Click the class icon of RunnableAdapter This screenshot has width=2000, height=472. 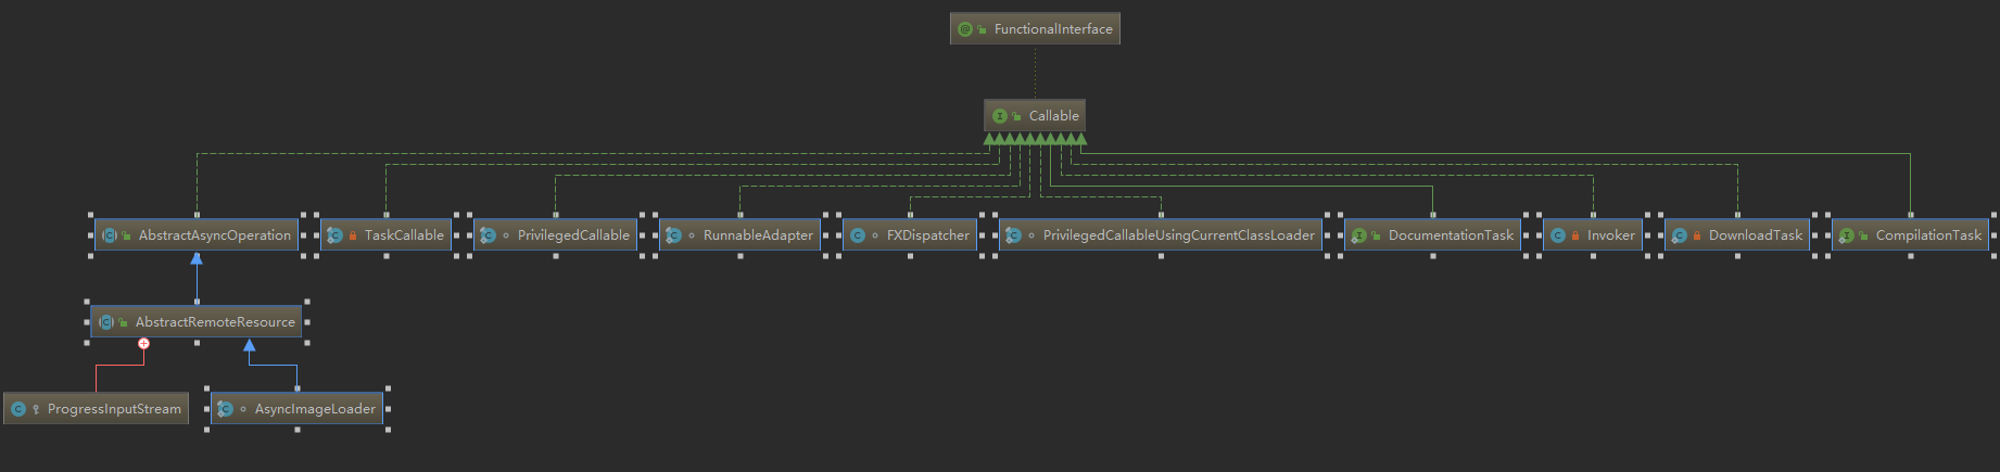tap(674, 236)
